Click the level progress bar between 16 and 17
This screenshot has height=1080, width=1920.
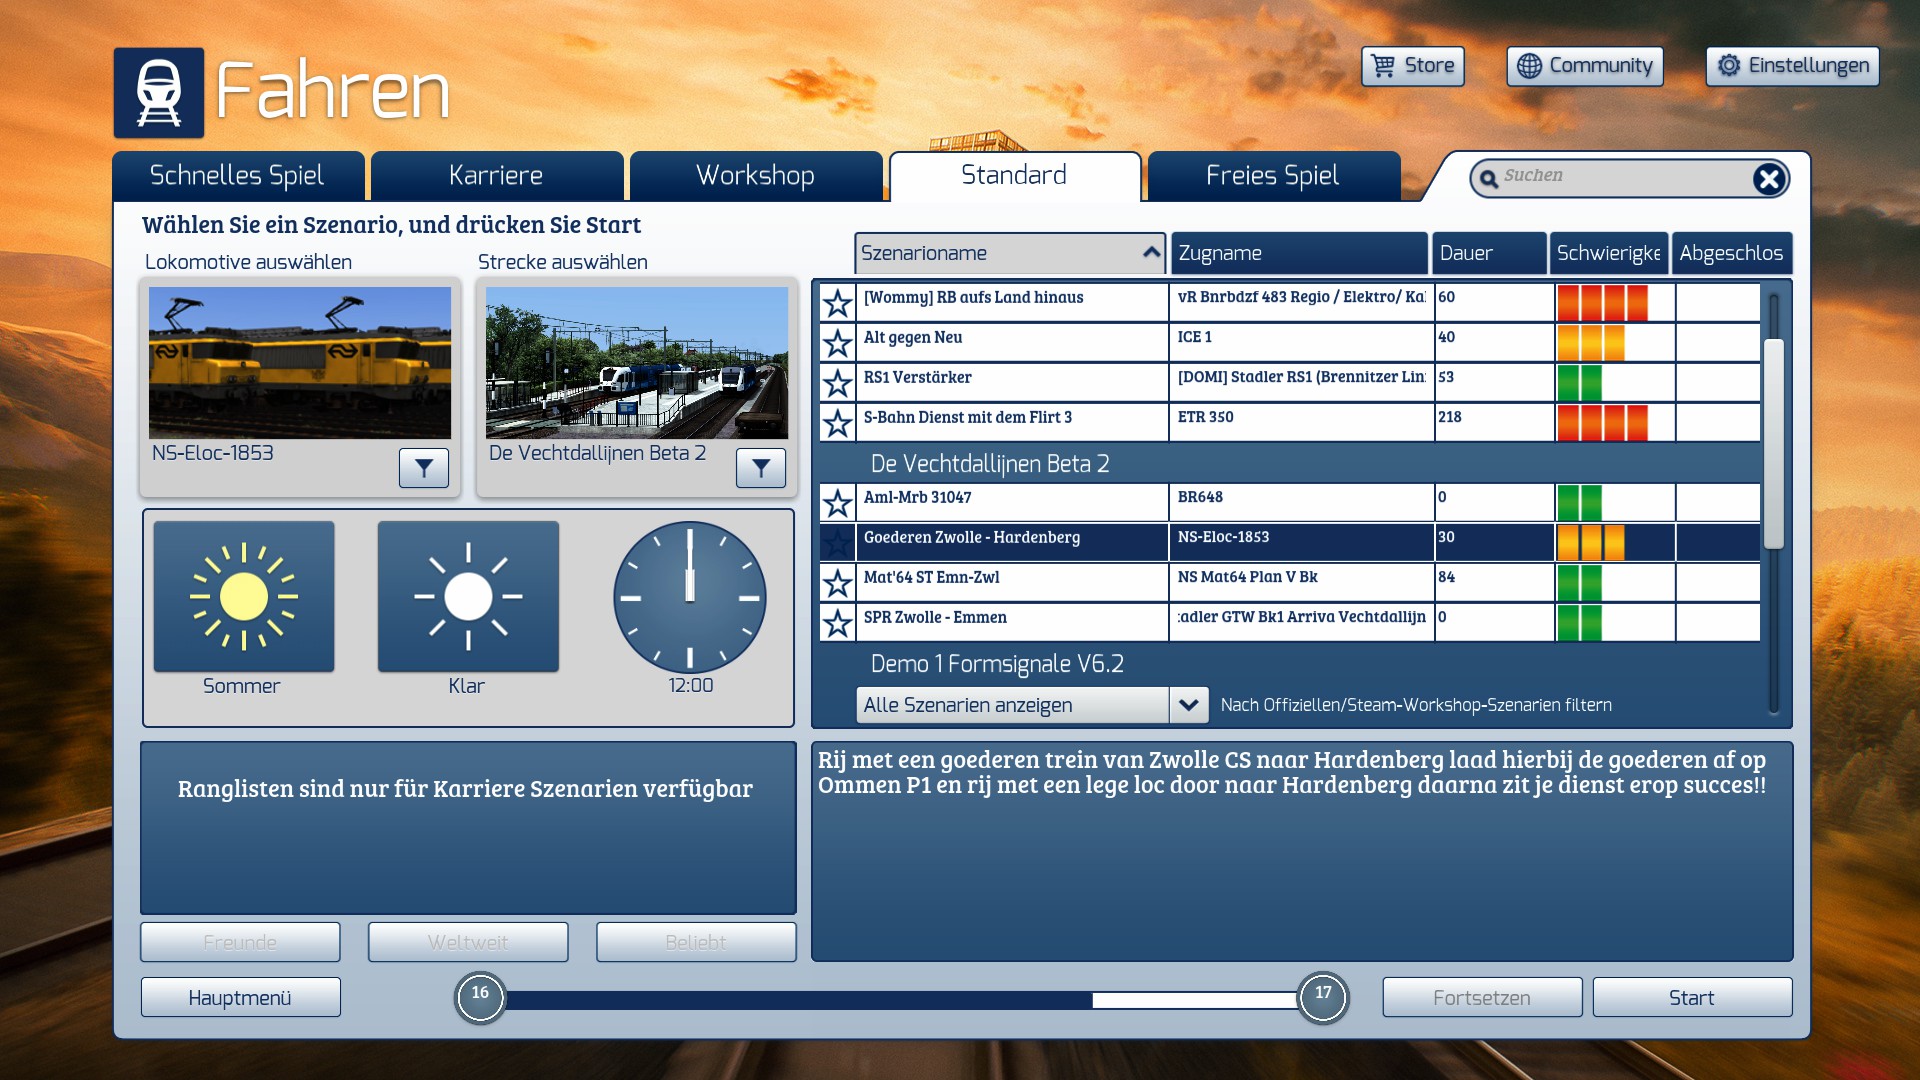(901, 999)
